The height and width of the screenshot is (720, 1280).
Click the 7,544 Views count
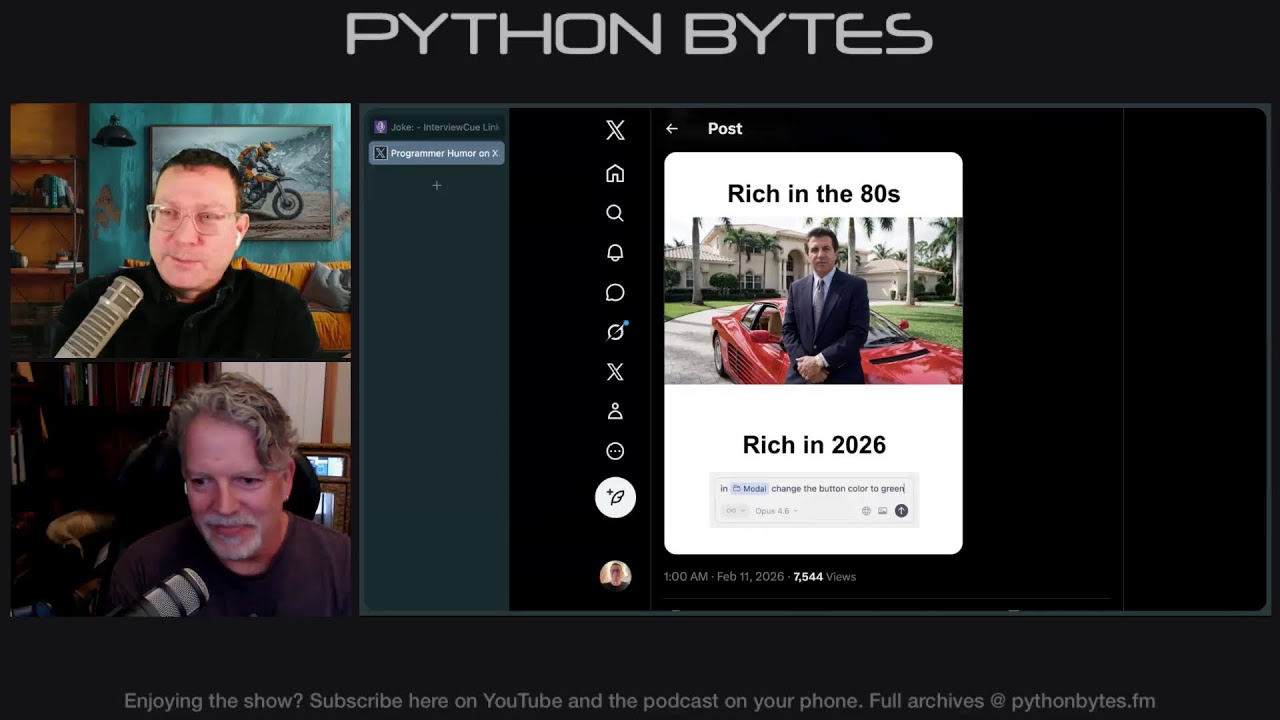pyautogui.click(x=824, y=577)
